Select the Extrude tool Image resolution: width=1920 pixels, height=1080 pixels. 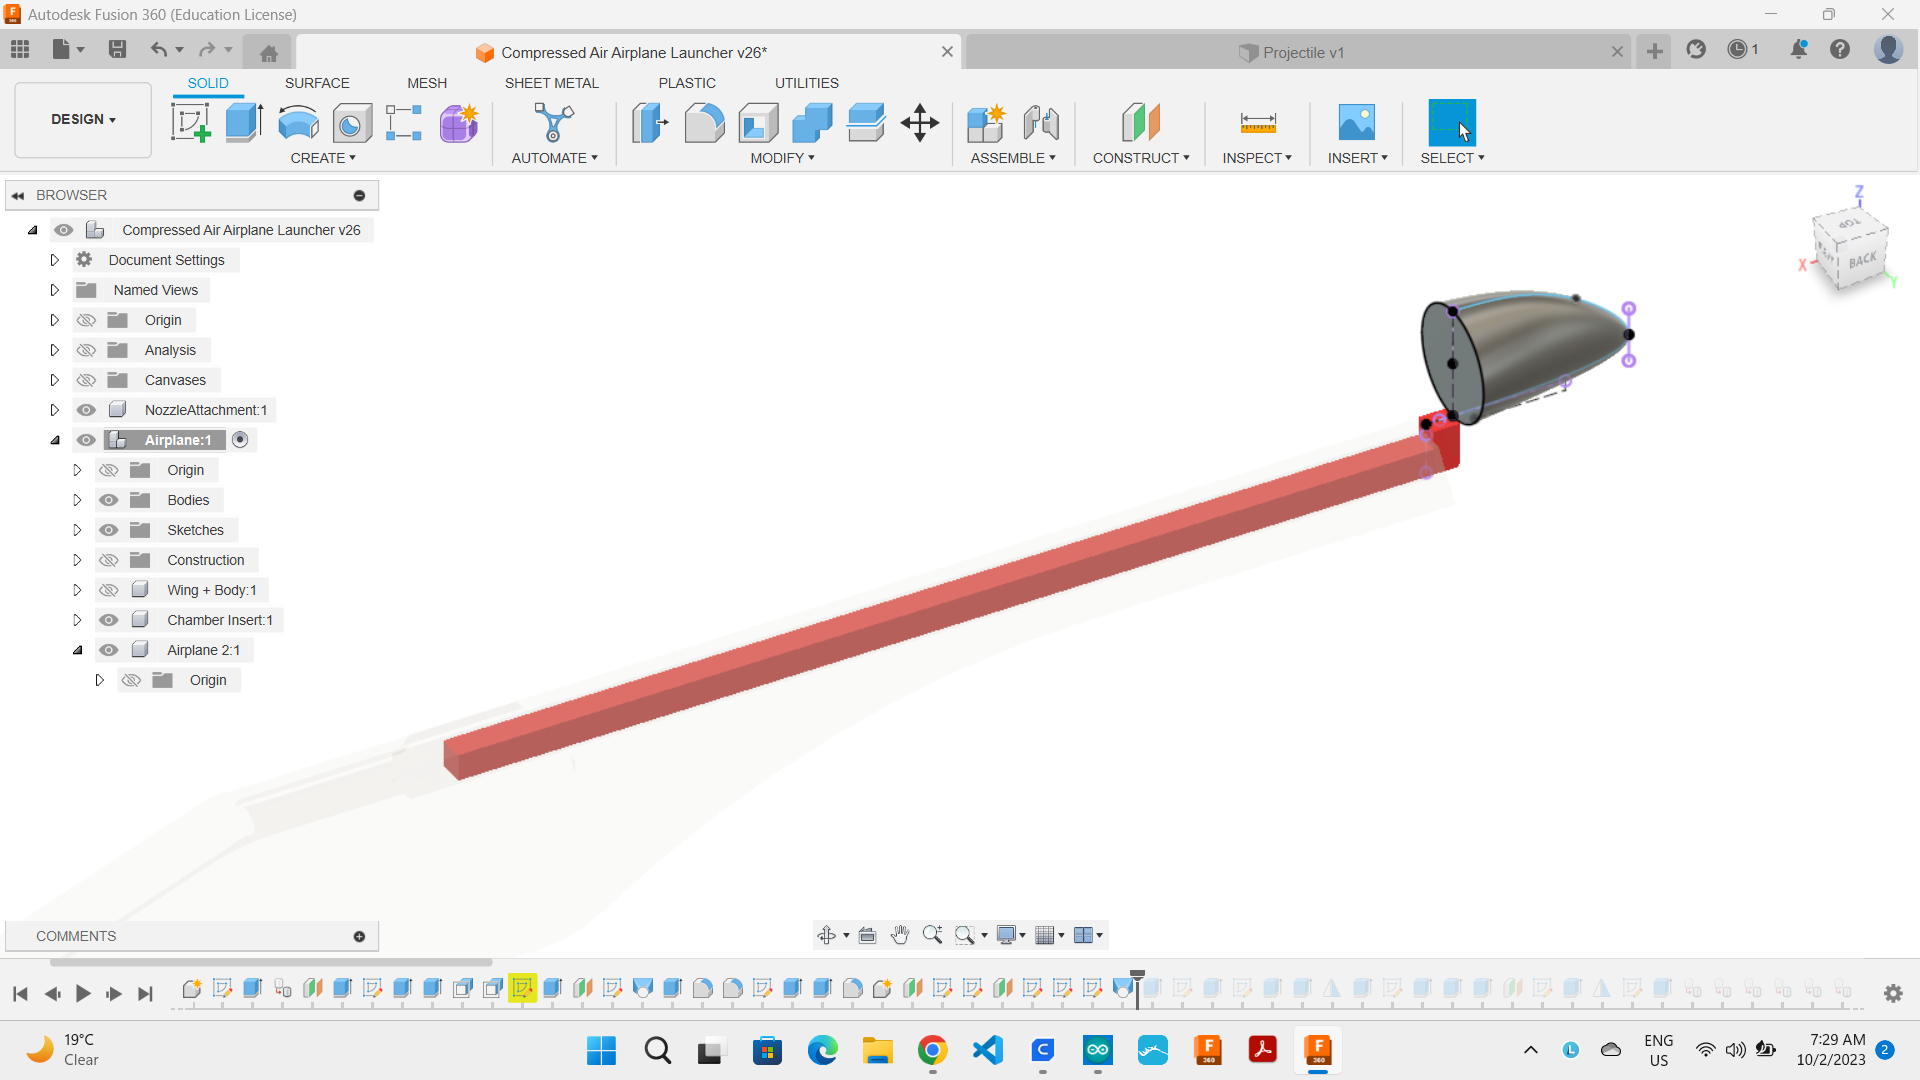(x=244, y=123)
